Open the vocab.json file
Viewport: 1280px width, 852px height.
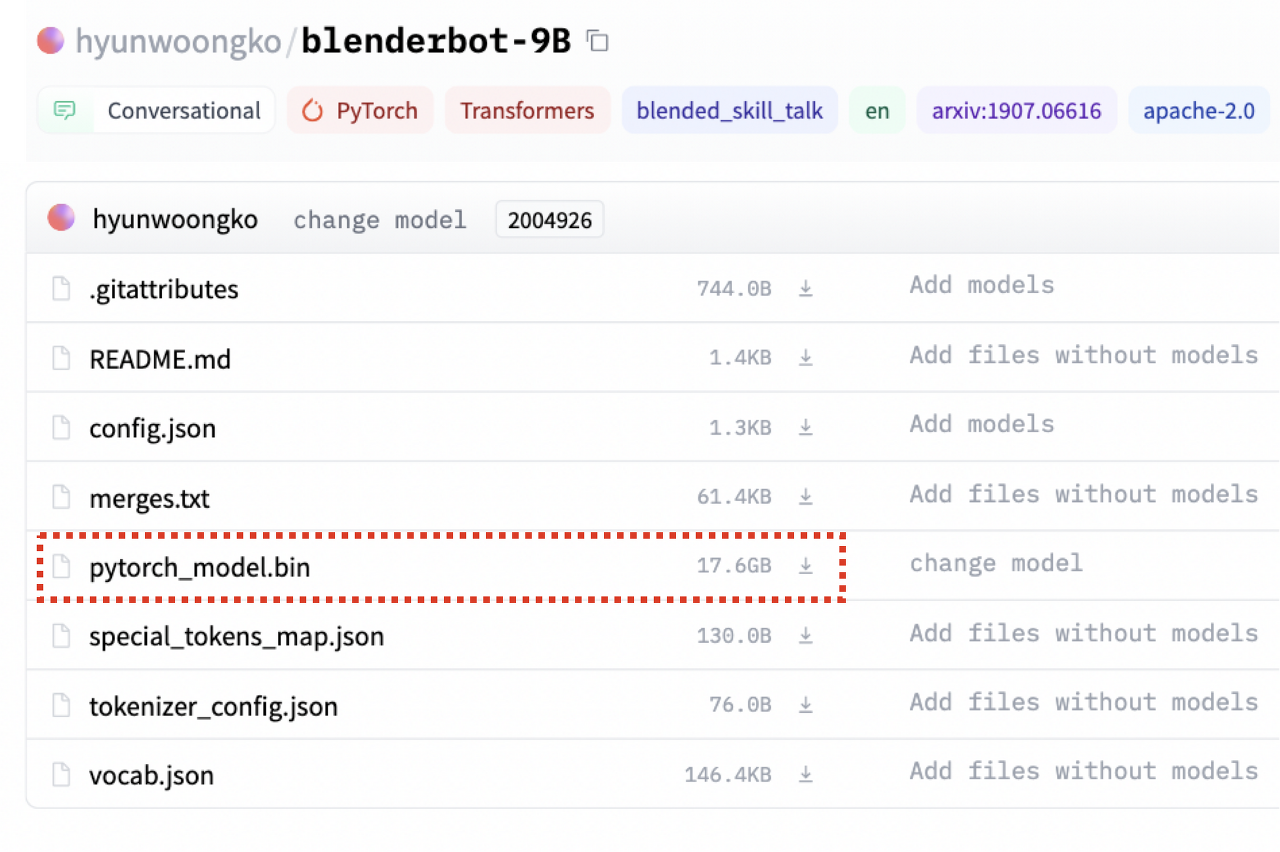[x=151, y=776]
